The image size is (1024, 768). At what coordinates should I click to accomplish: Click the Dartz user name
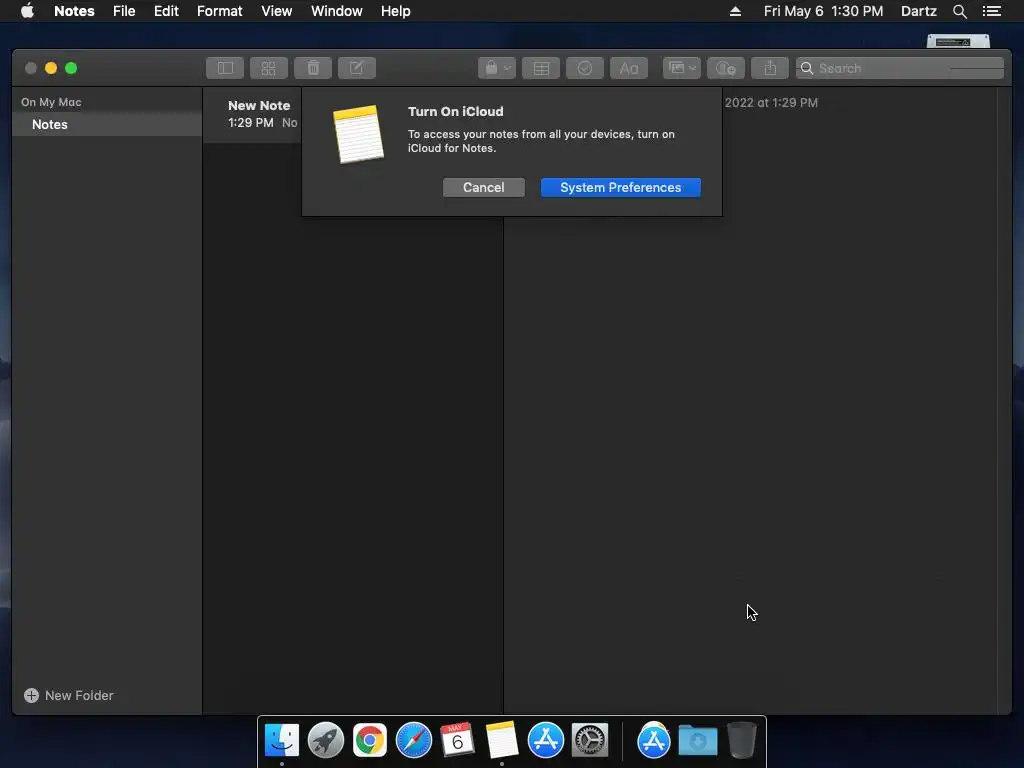pos(919,11)
